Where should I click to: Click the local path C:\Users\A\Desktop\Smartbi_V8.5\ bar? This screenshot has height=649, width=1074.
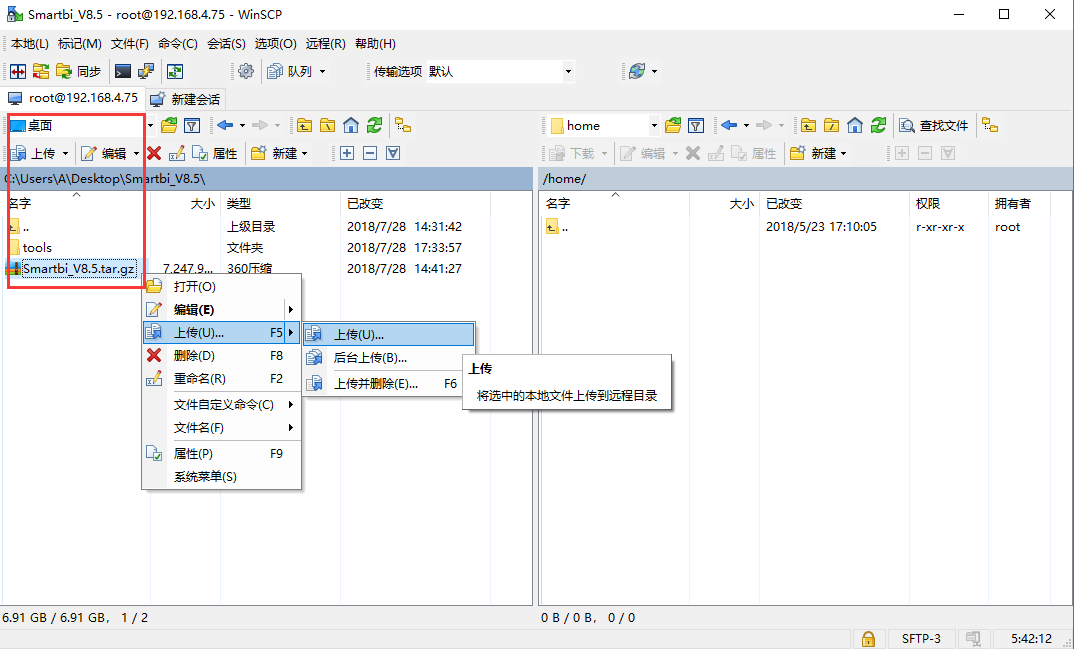coord(266,179)
